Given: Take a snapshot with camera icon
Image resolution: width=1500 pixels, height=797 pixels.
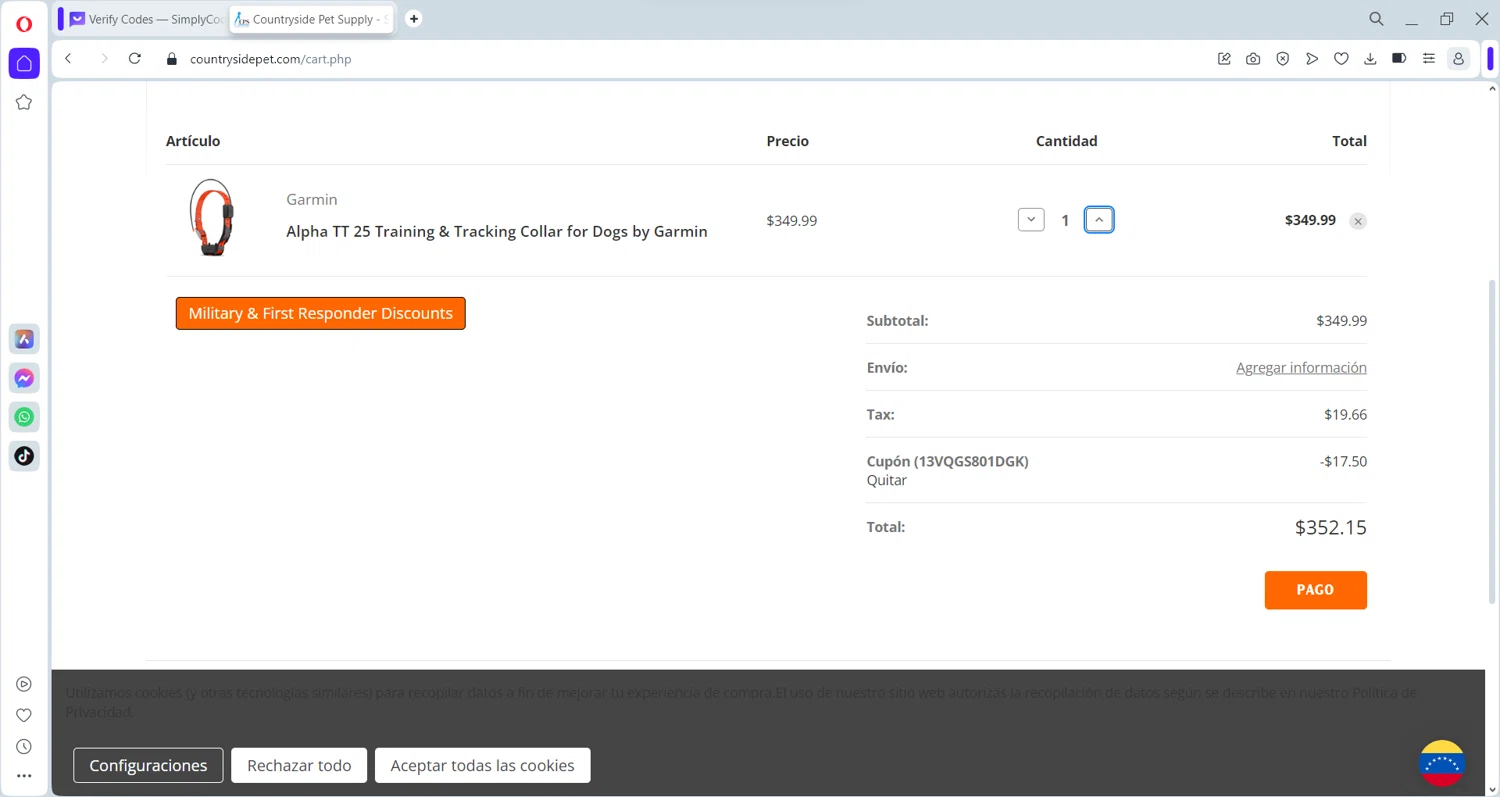Looking at the screenshot, I should (1253, 59).
